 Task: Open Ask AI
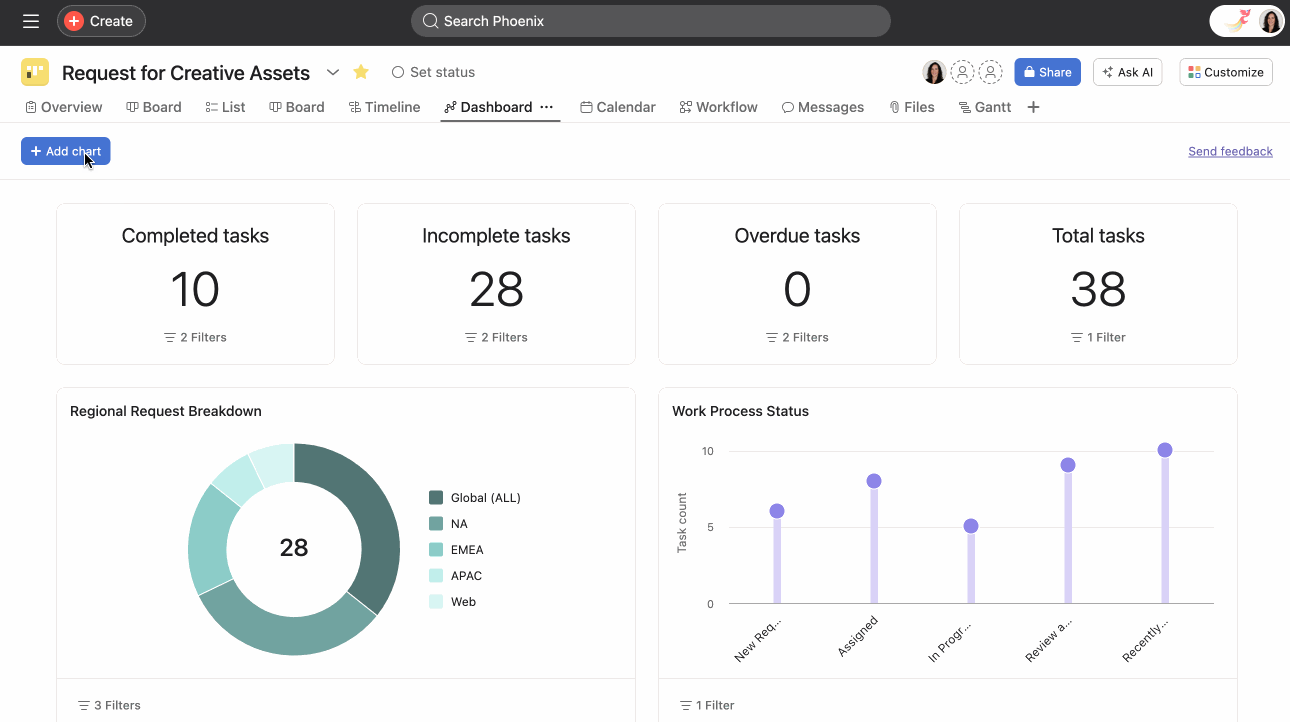click(1127, 72)
